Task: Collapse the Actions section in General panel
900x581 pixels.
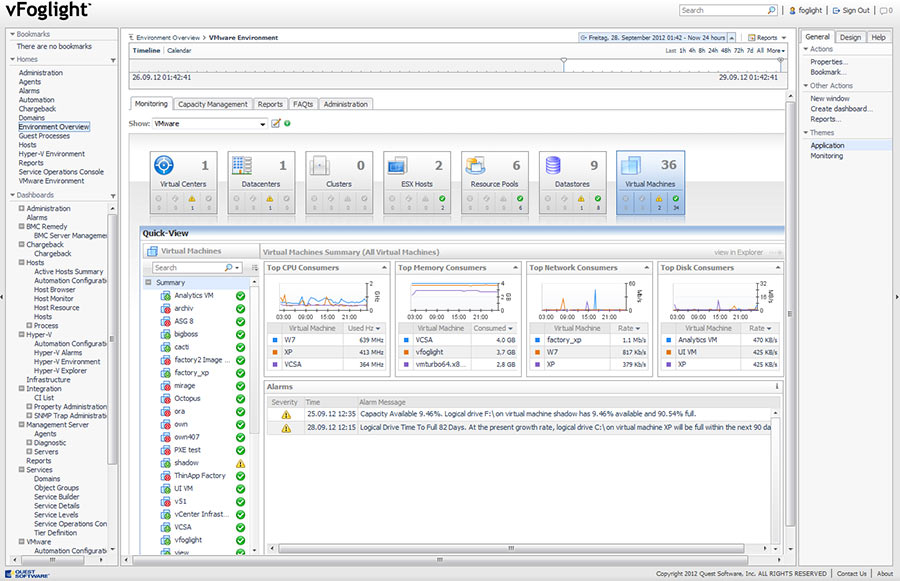Action: click(806, 49)
